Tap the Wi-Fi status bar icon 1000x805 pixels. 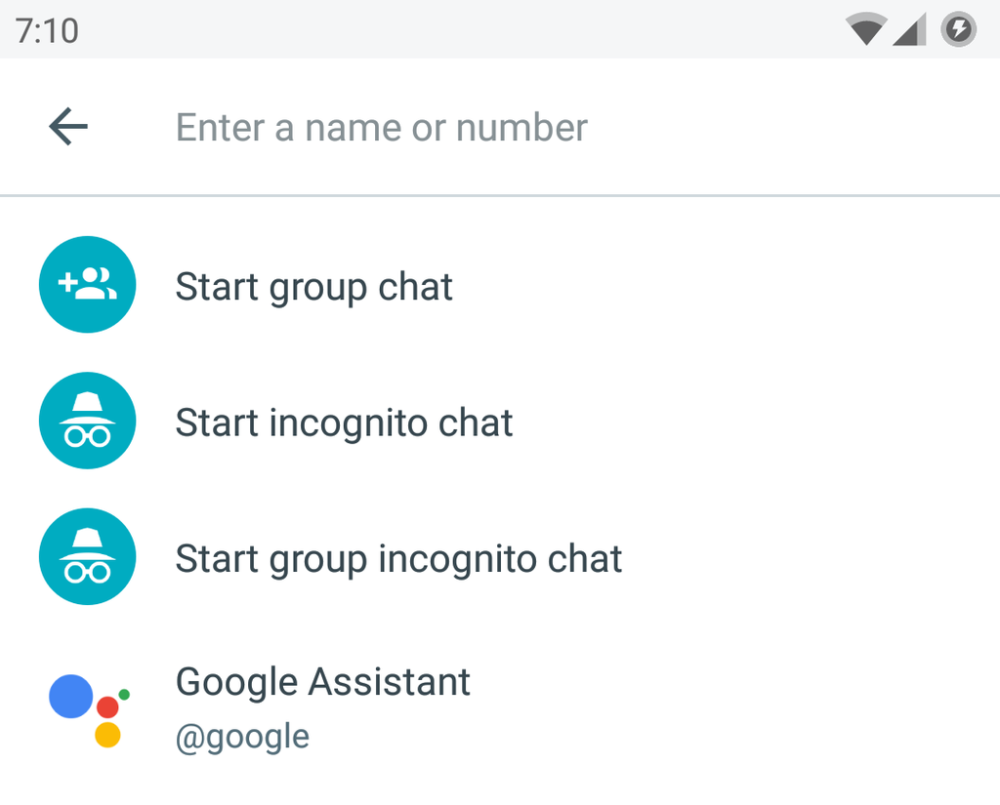pyautogui.click(x=865, y=30)
